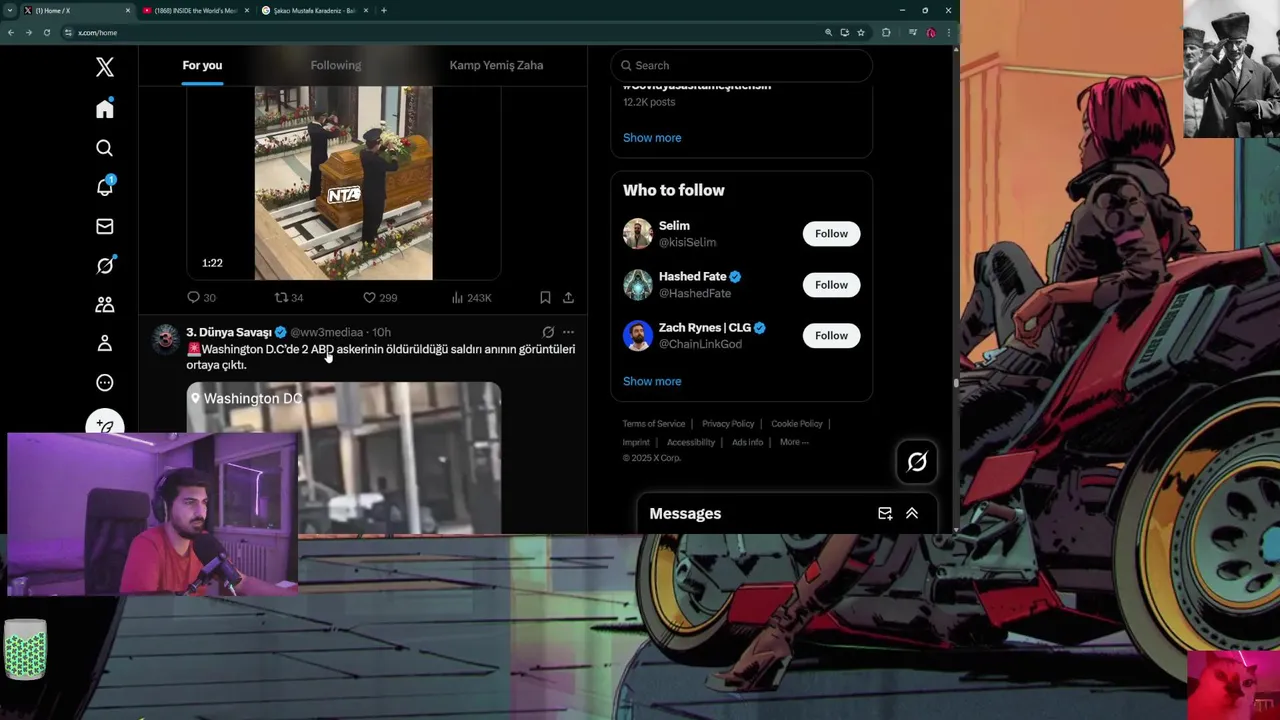Share the NTV video post
Screen dimensions: 1280x720
[568, 297]
